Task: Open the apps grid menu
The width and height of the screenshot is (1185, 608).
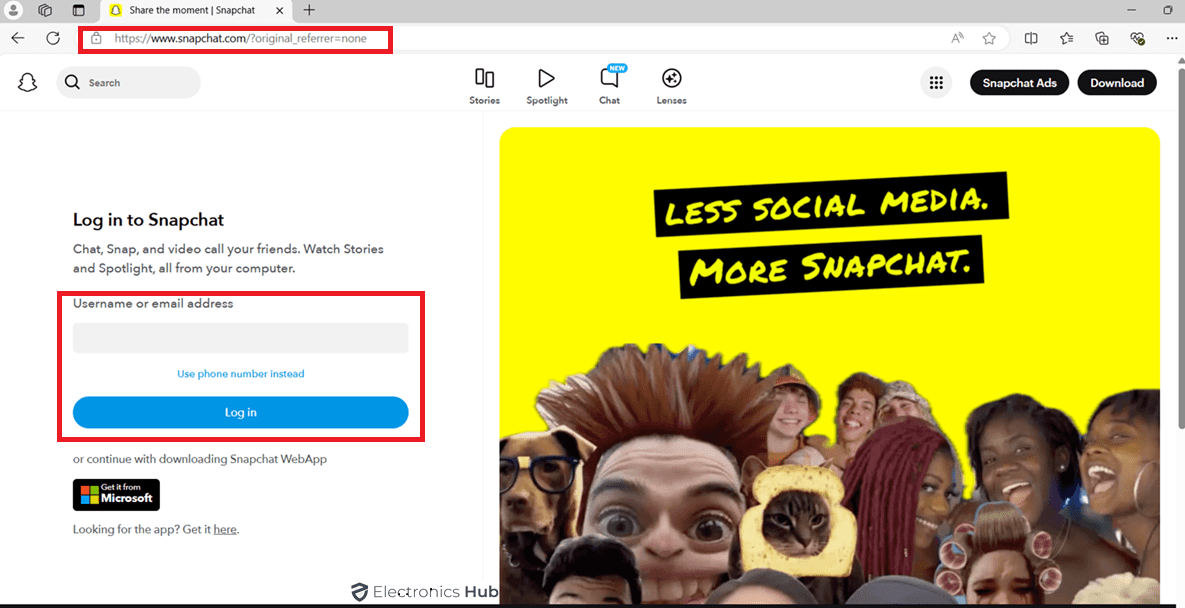Action: click(936, 82)
